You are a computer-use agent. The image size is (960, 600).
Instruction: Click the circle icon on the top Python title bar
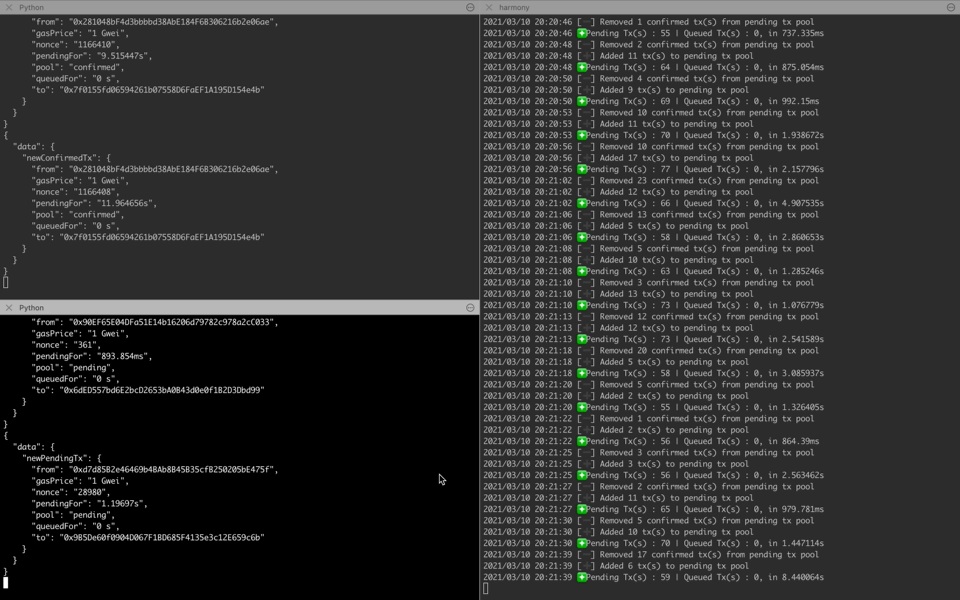coord(468,7)
